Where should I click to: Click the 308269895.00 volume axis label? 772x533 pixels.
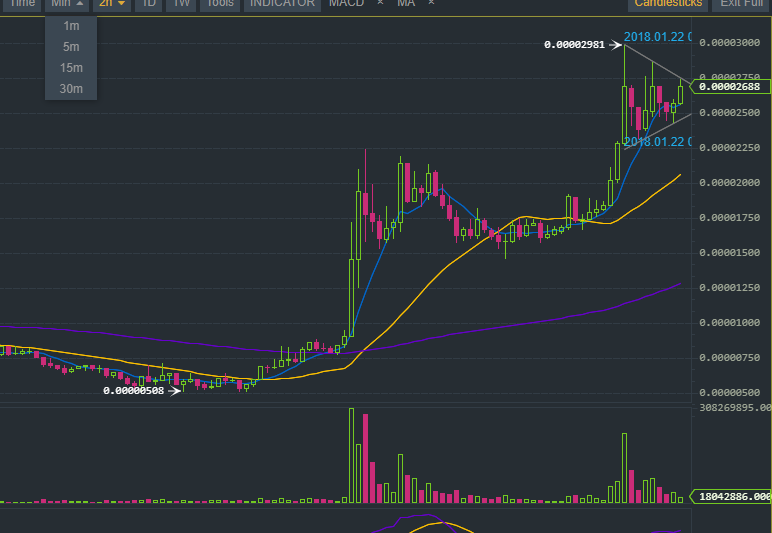click(x=735, y=408)
